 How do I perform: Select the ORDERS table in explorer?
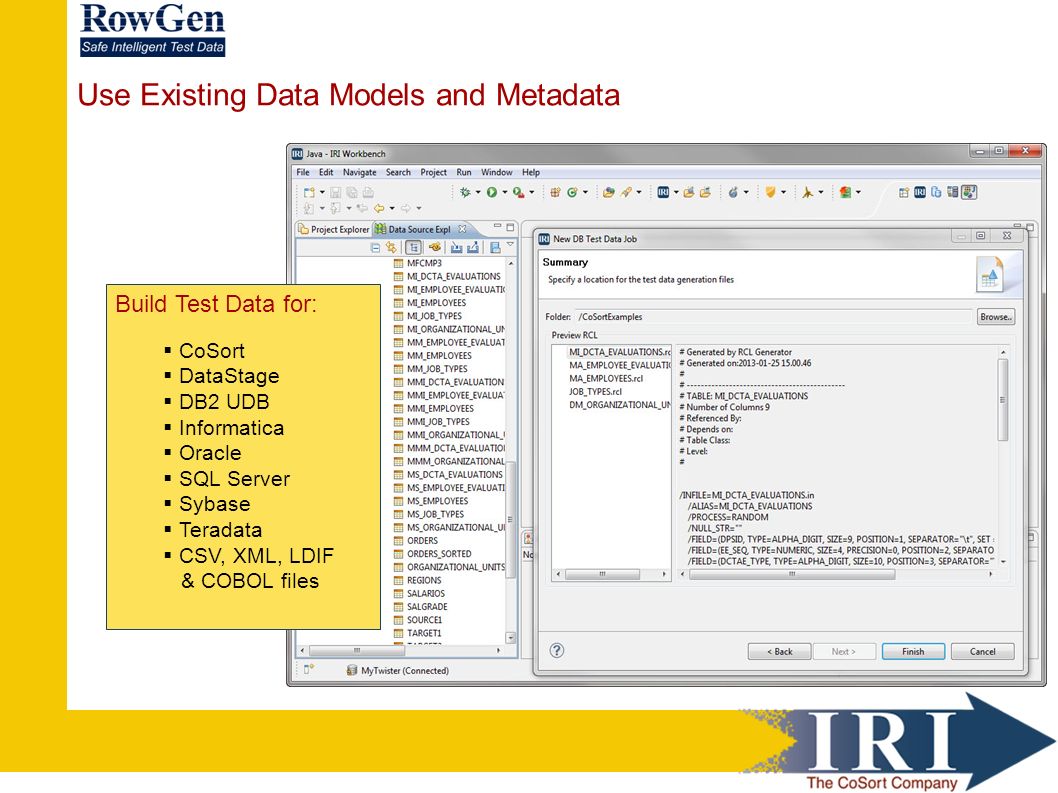pos(422,541)
